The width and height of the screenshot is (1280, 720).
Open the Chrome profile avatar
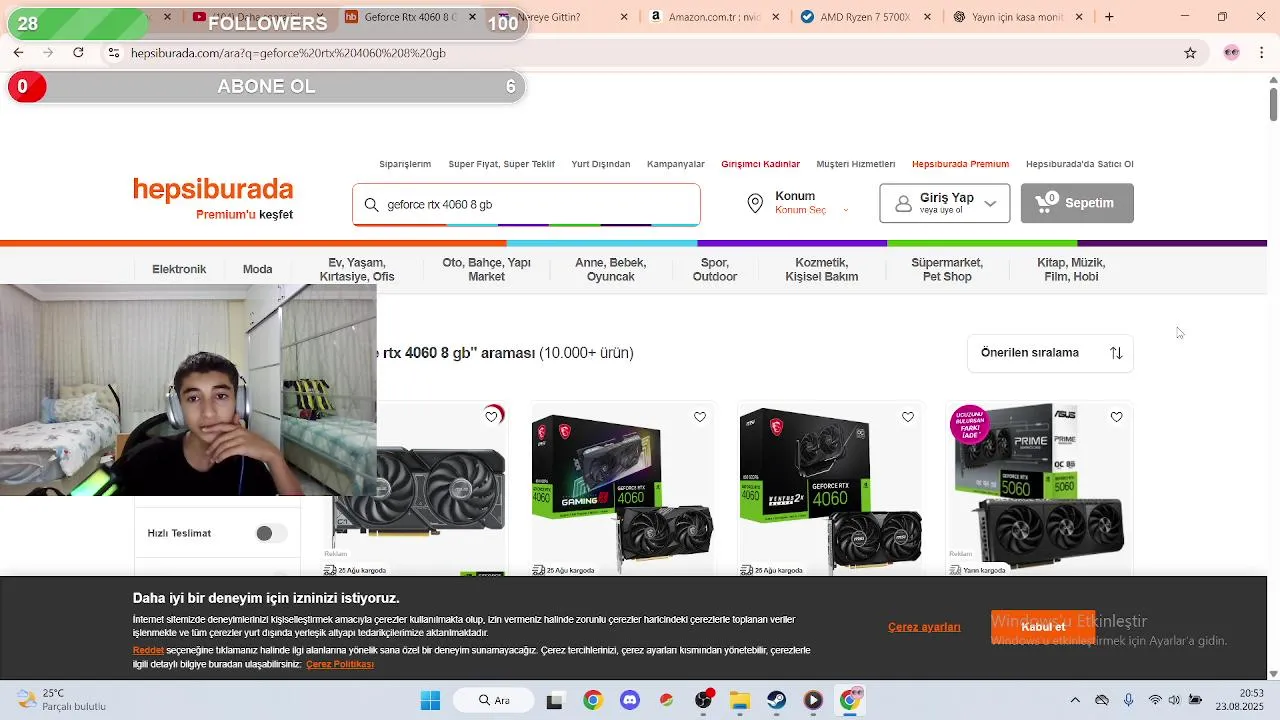pos(1232,53)
